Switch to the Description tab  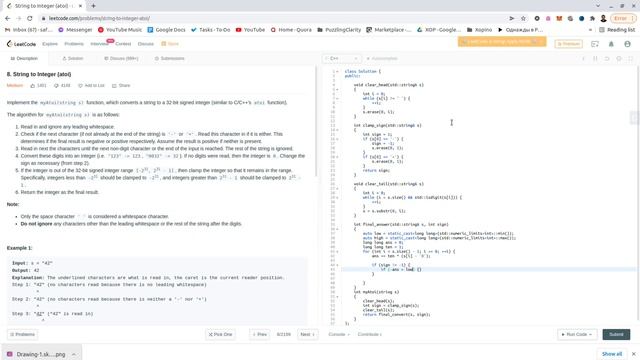24,58
